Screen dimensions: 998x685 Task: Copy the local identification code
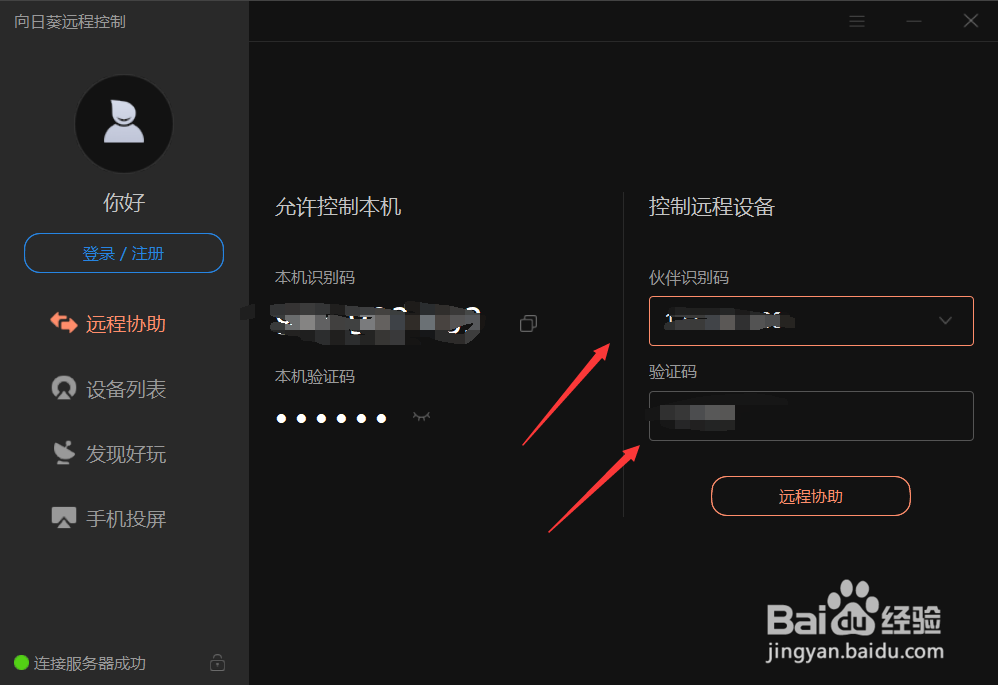[x=528, y=323]
